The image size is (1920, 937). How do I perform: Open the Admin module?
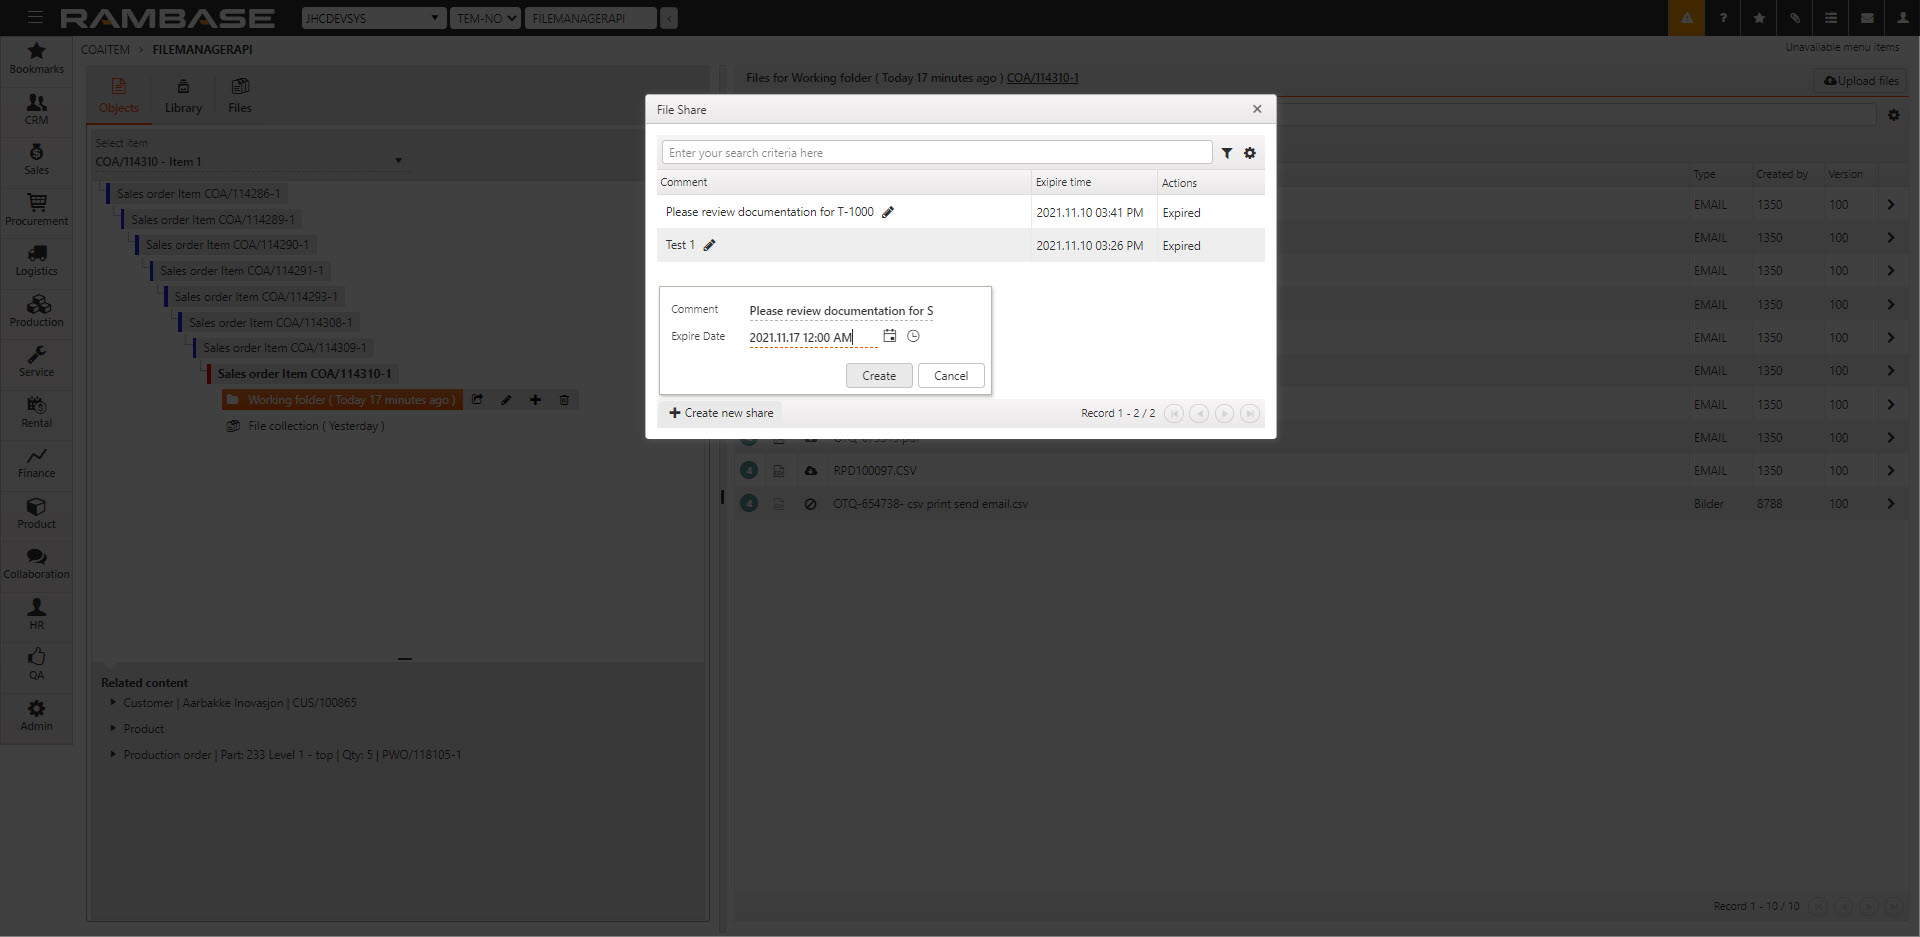(x=36, y=715)
